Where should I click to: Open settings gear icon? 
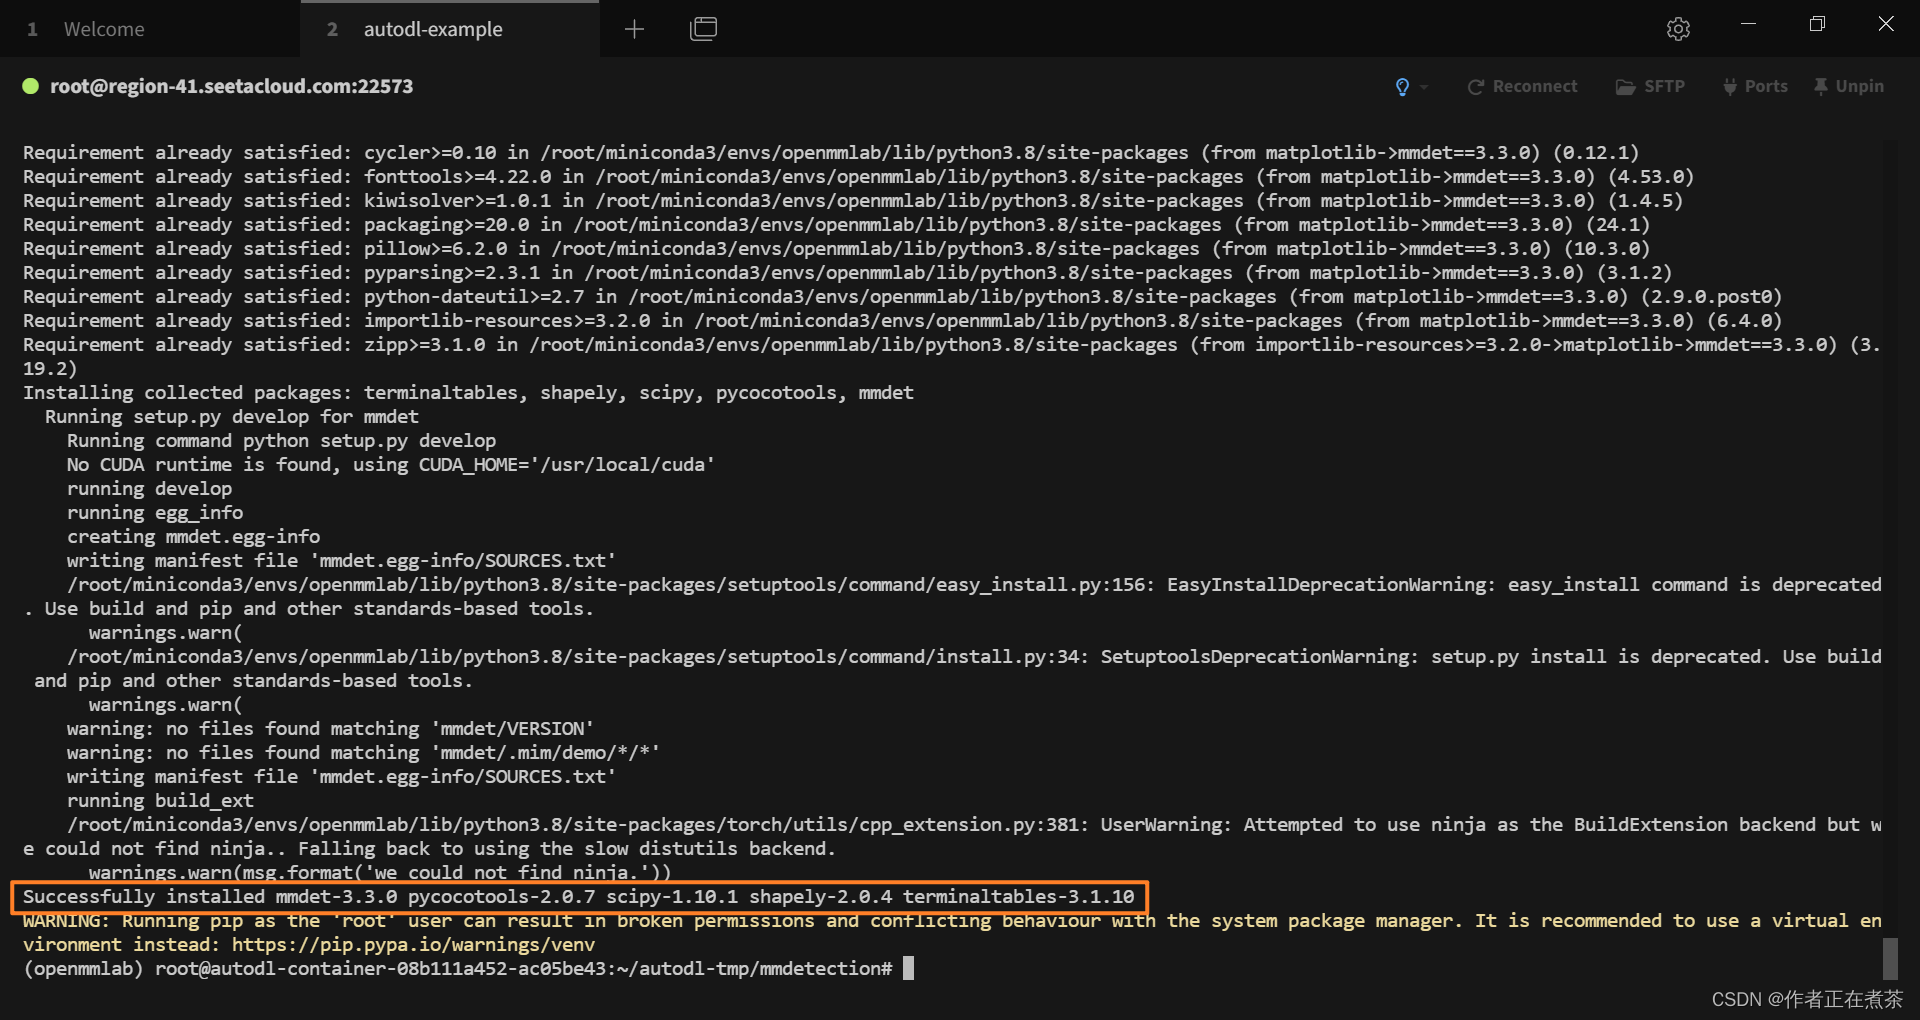(1678, 29)
